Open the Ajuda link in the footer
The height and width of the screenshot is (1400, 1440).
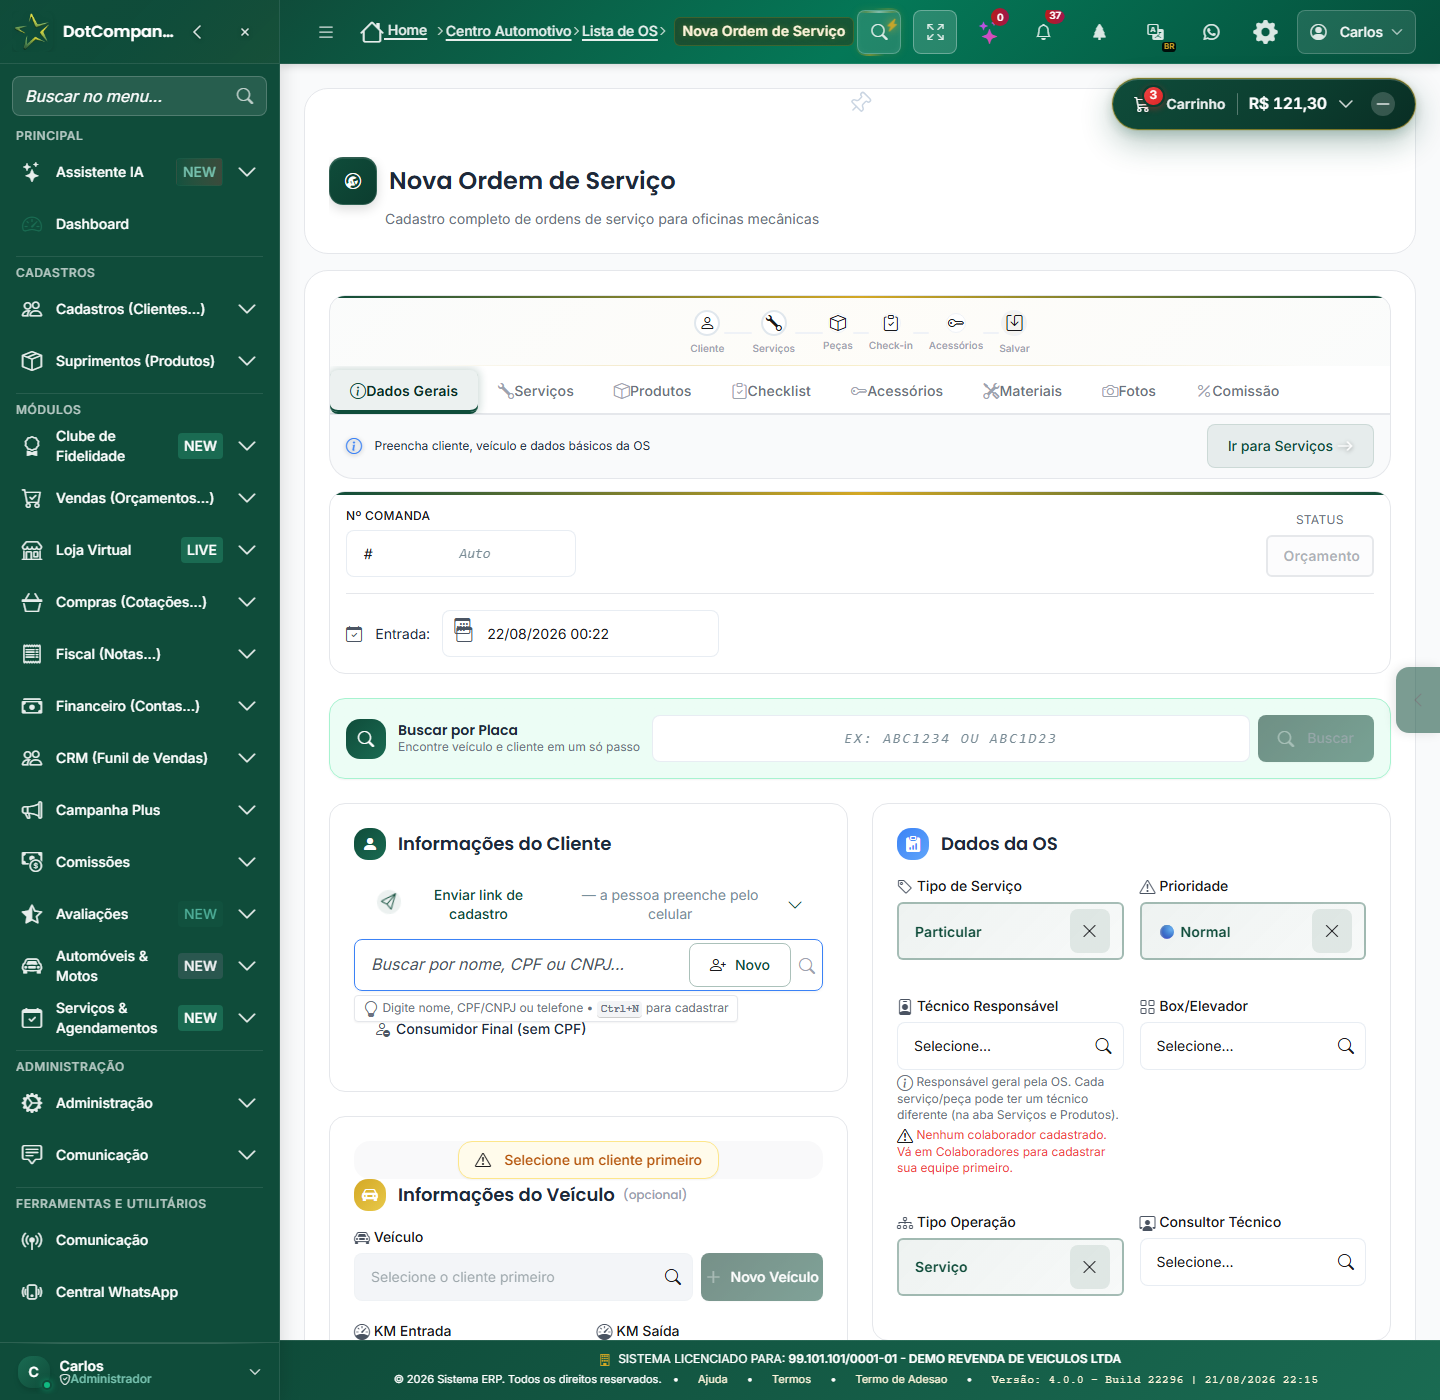coord(713,1379)
